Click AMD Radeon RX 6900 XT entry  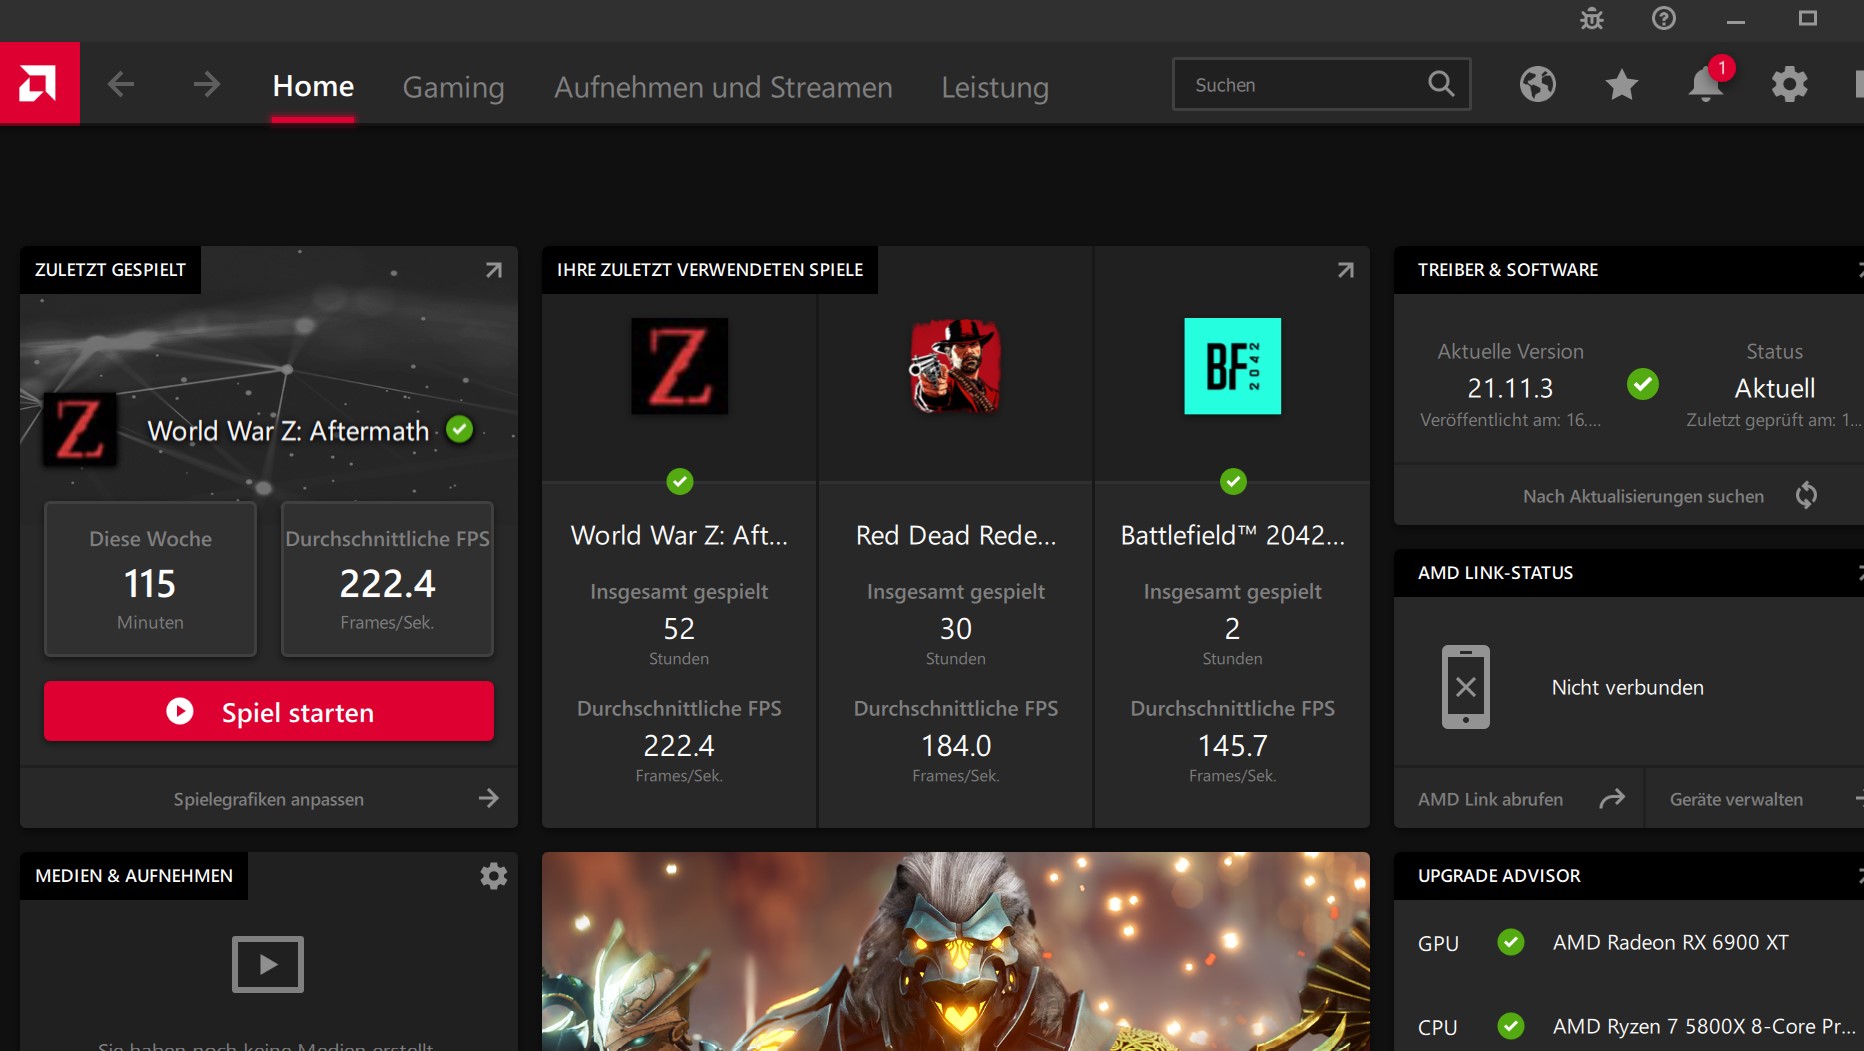pos(1670,942)
